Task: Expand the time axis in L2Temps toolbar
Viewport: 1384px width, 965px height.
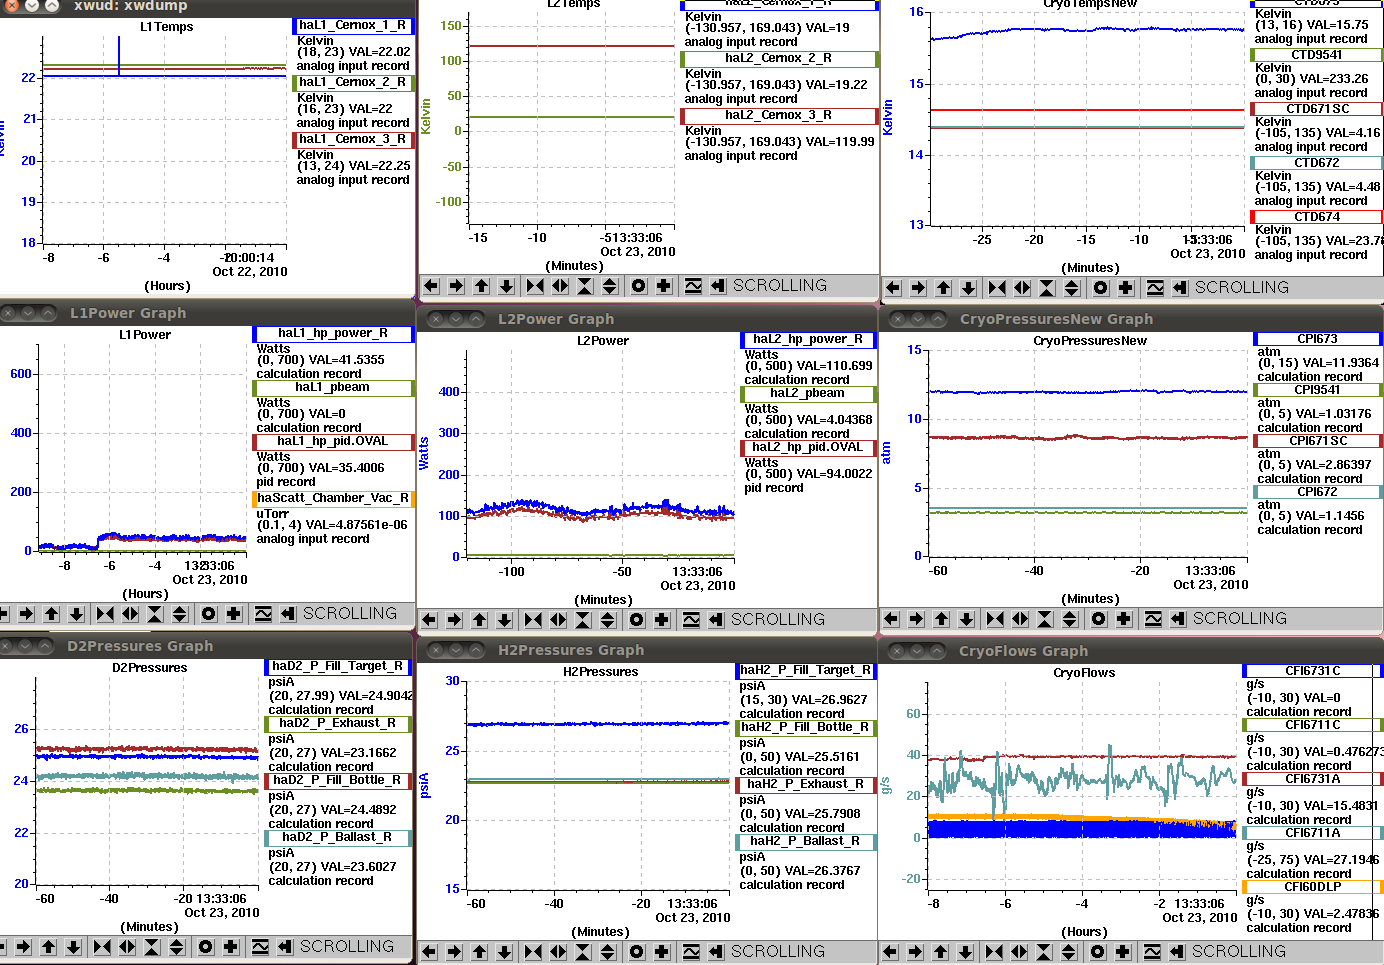Action: click(560, 286)
